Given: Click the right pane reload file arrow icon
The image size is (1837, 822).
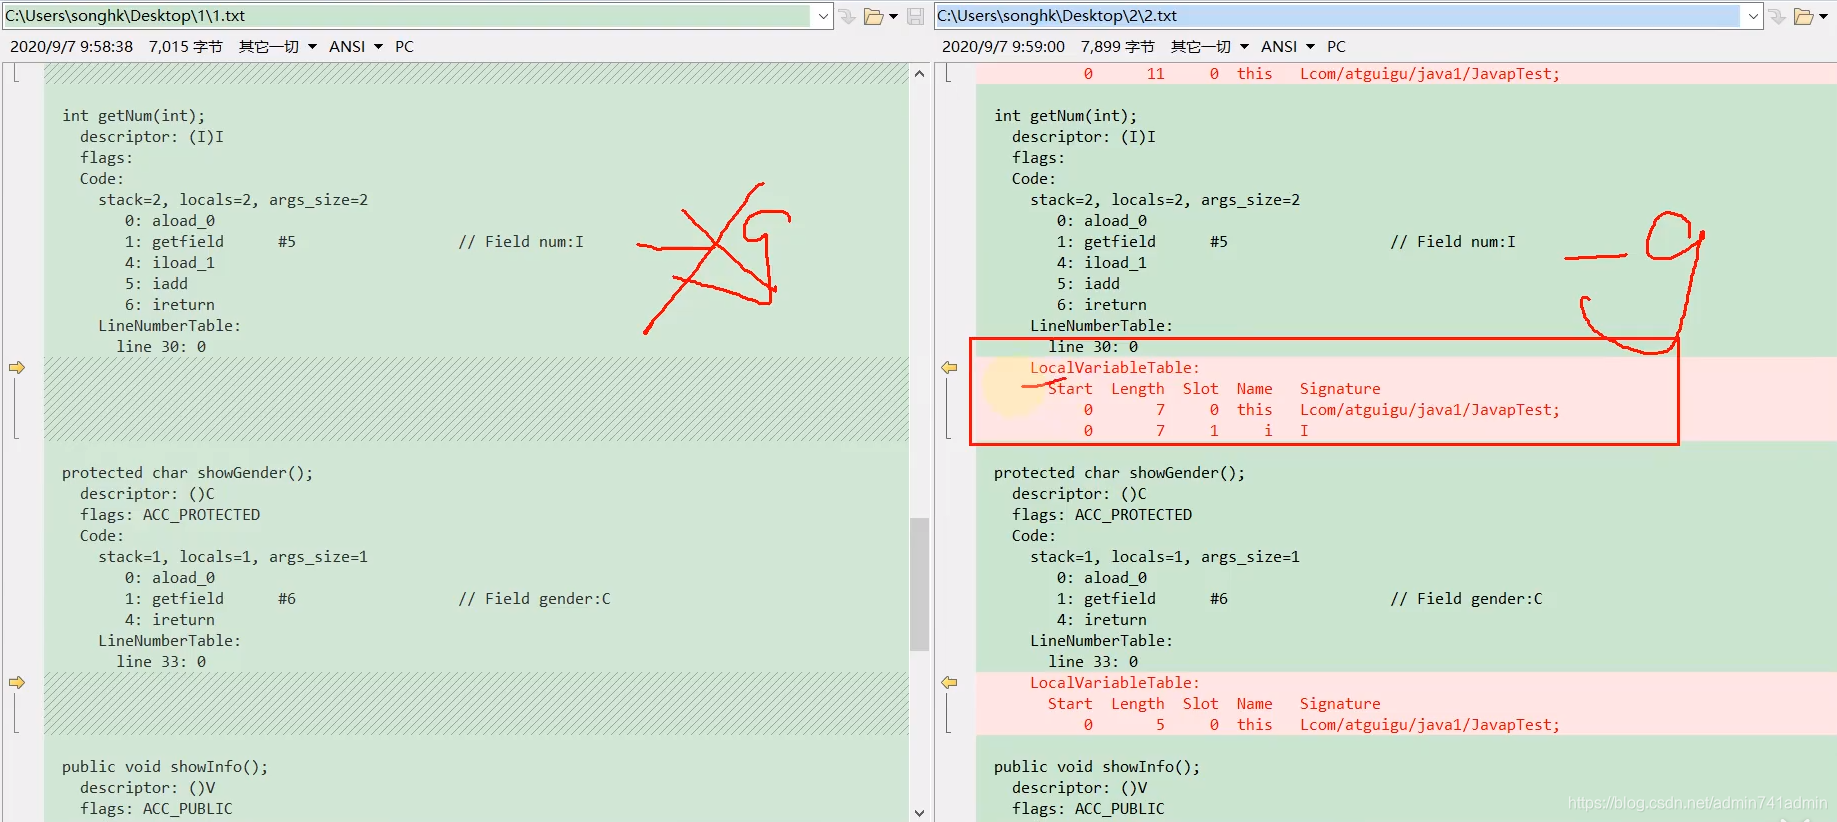Looking at the screenshot, I should 1777,16.
